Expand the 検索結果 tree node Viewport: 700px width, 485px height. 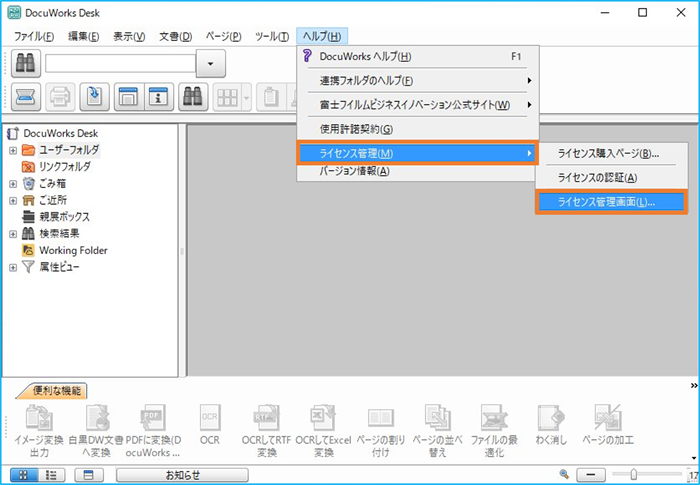[13, 234]
